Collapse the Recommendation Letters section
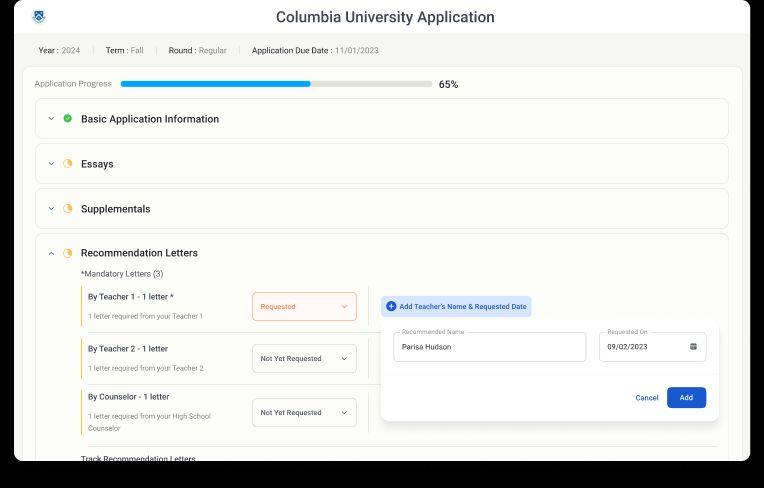764x488 pixels. coord(51,253)
